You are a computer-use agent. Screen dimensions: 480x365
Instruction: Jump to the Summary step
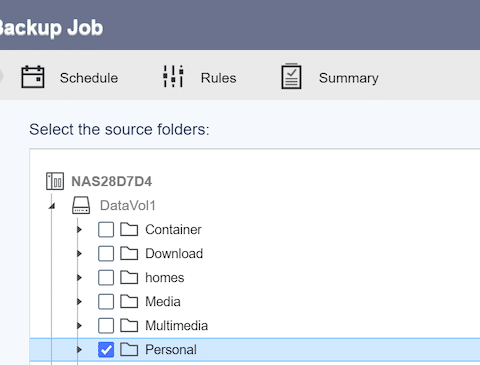point(349,78)
